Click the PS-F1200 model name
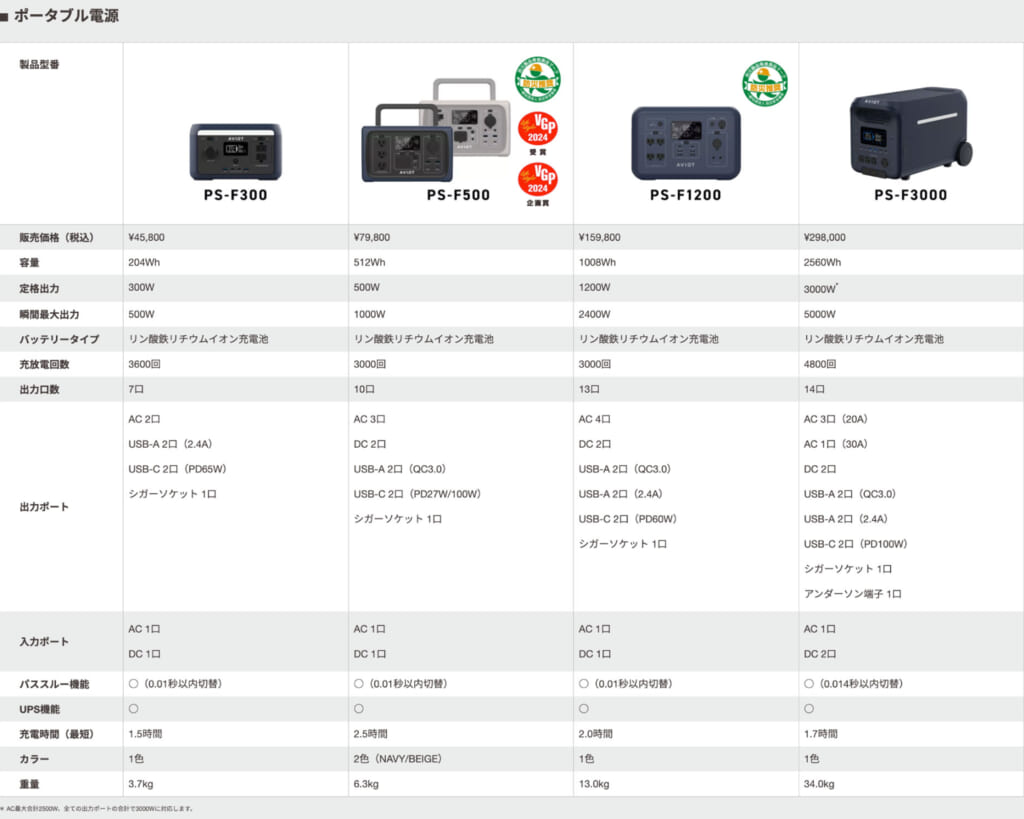1024x819 pixels. [x=686, y=195]
